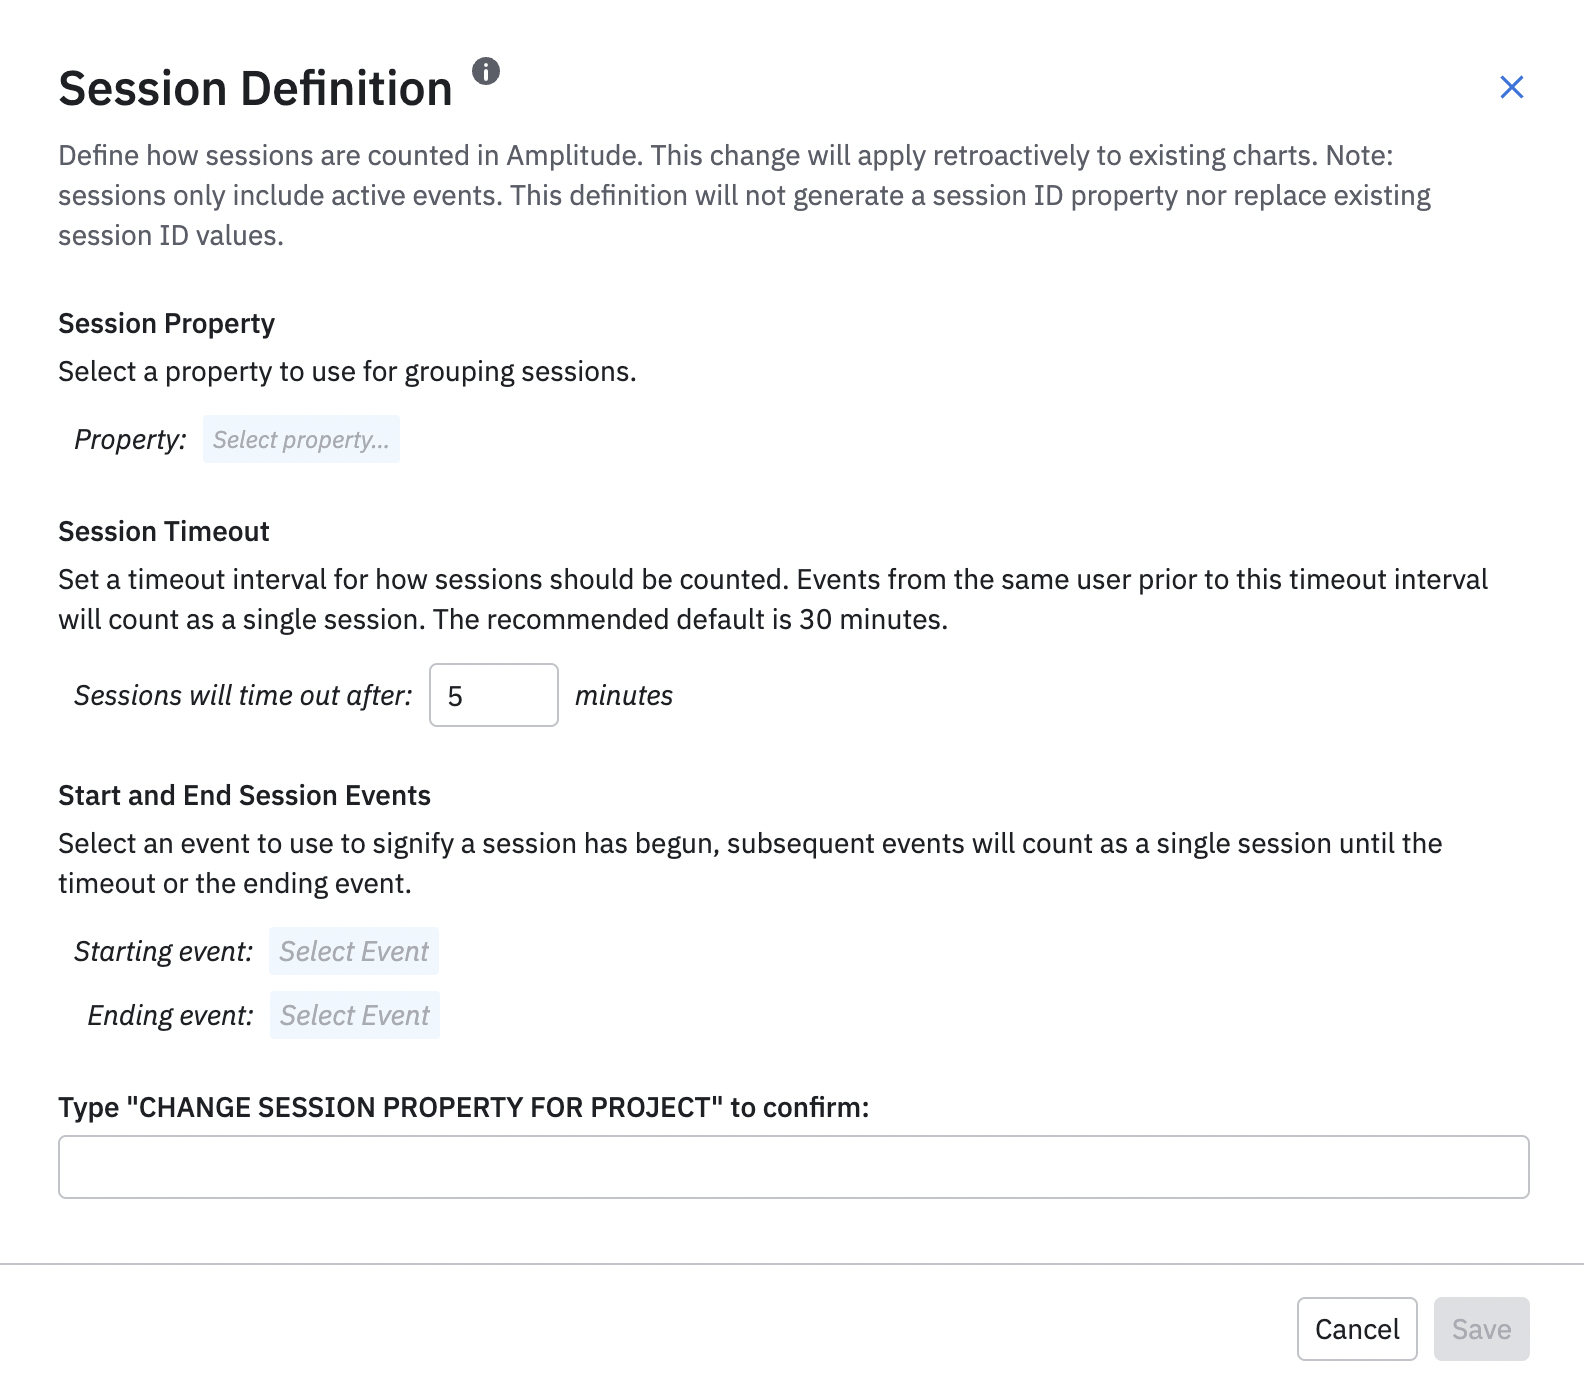Click the Start and End Session Events heading
This screenshot has width=1584, height=1384.
(244, 795)
